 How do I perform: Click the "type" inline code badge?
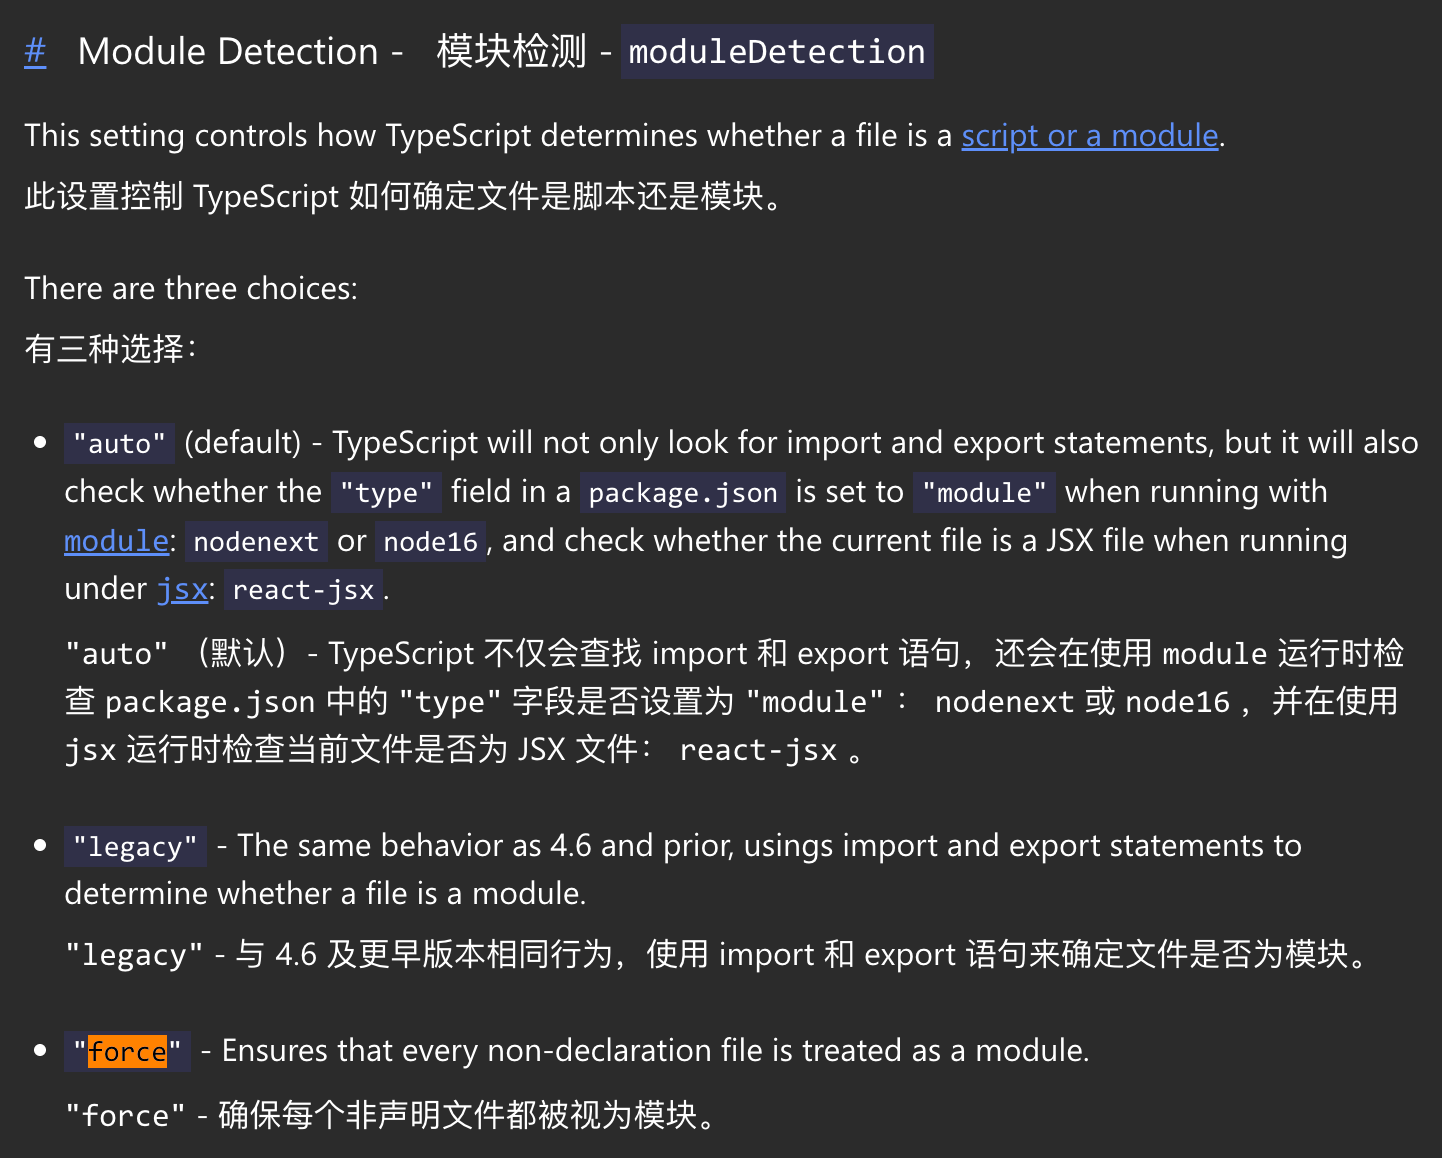point(386,492)
